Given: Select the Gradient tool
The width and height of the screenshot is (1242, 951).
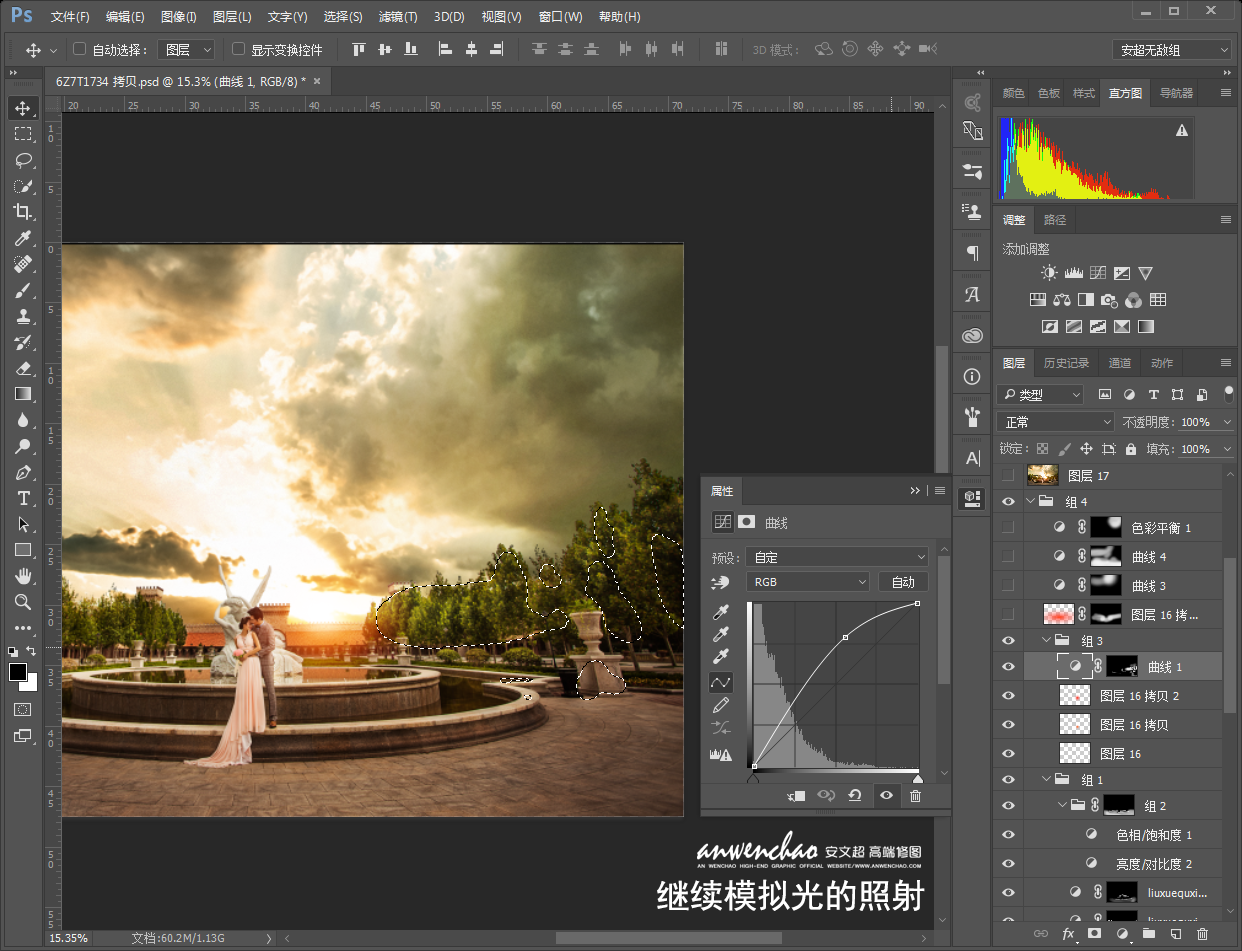Looking at the screenshot, I should pyautogui.click(x=23, y=394).
